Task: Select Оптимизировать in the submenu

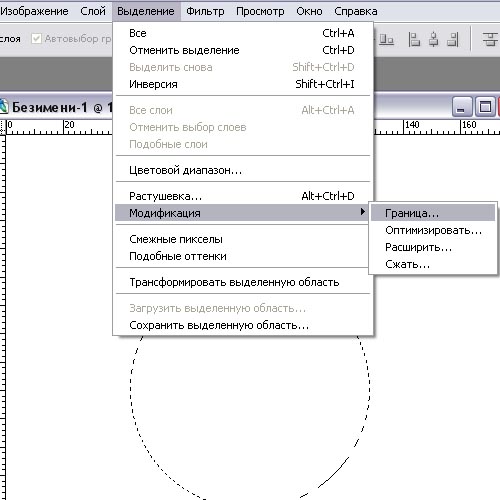Action: pos(433,230)
